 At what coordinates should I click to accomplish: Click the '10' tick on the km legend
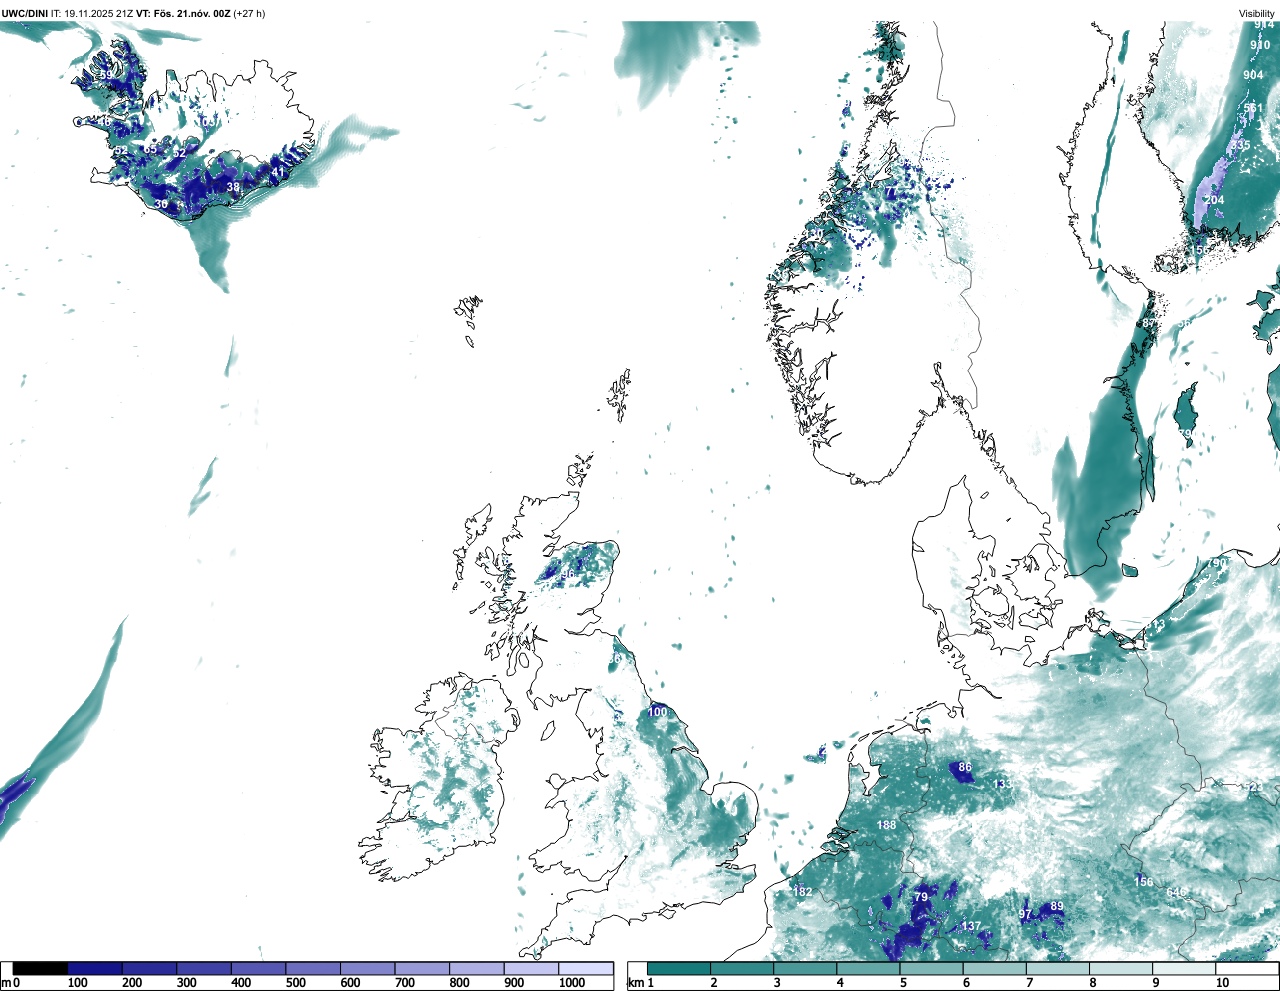pos(1222,983)
